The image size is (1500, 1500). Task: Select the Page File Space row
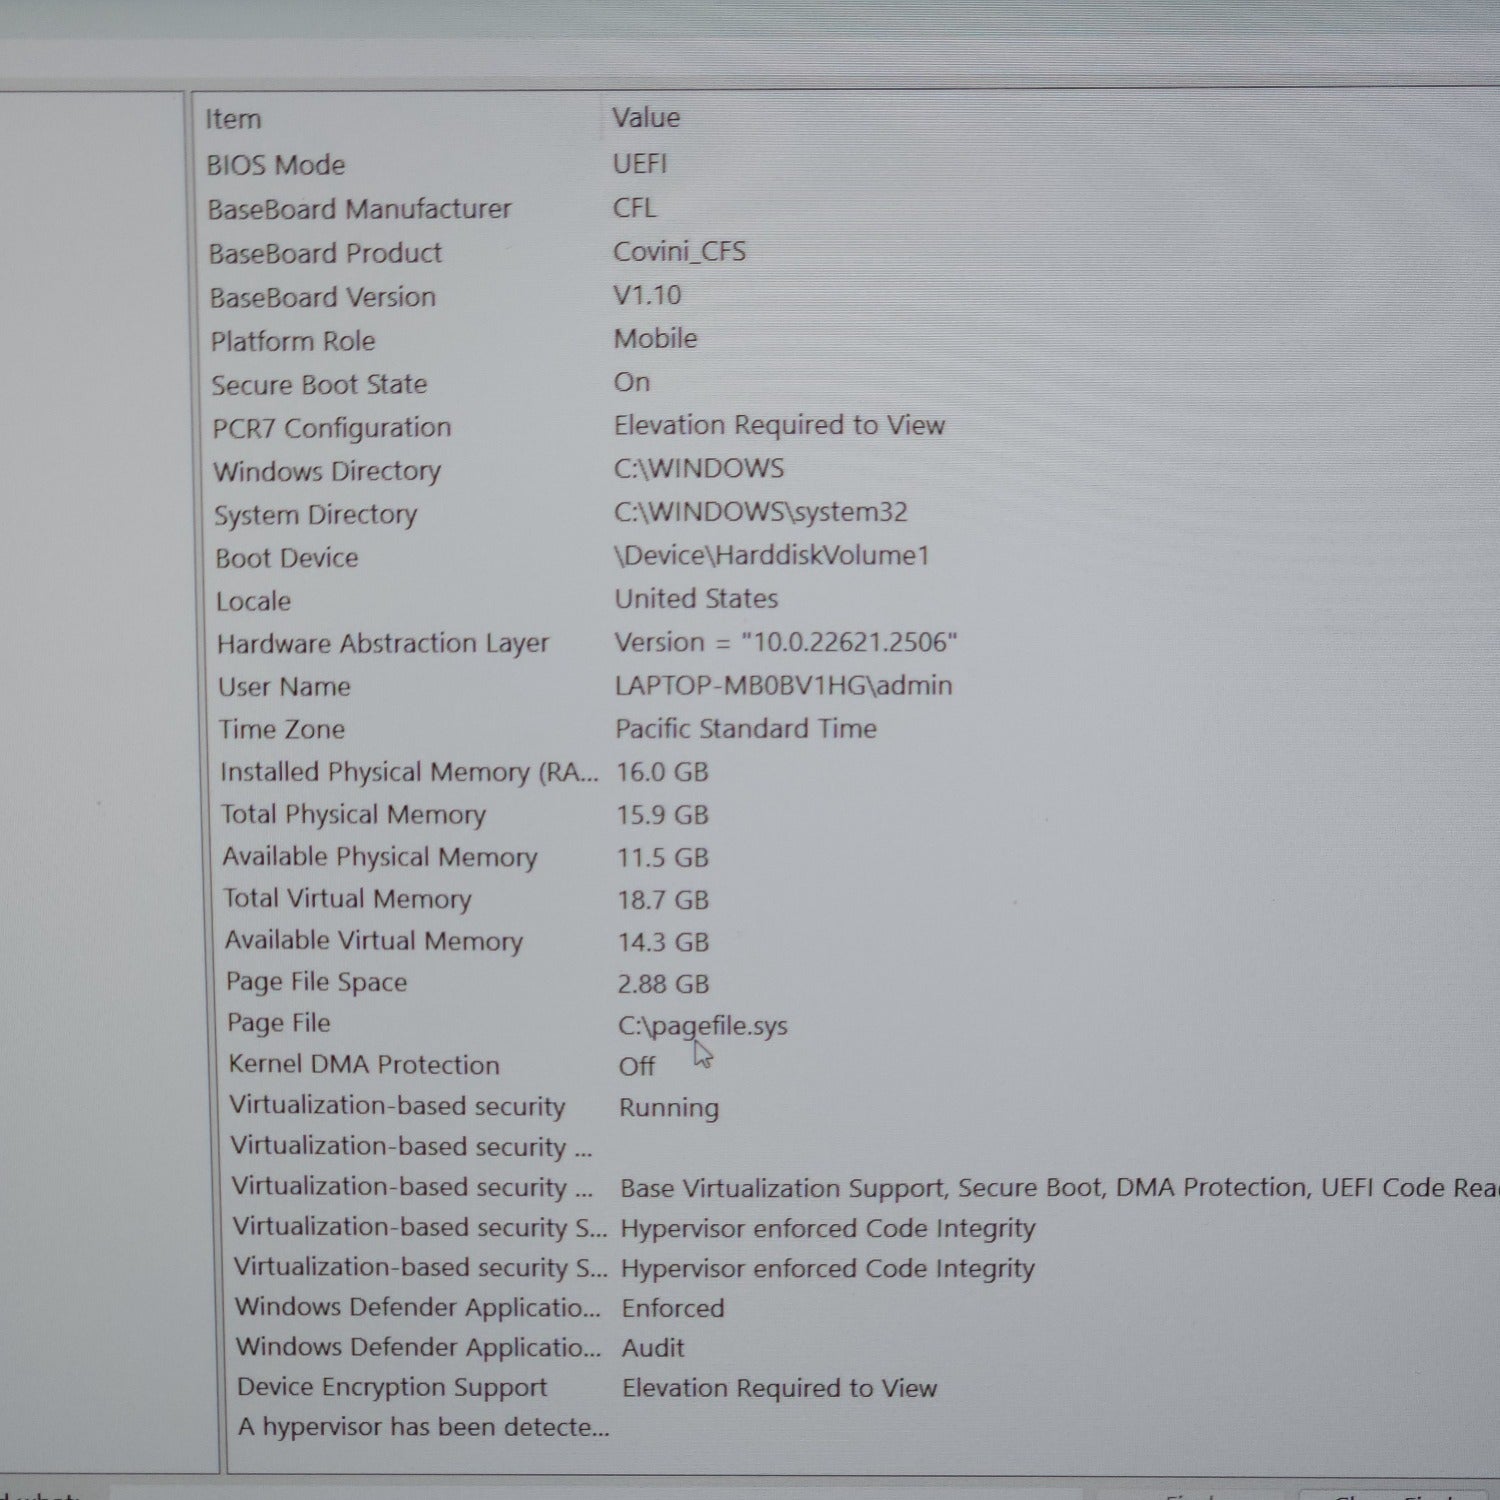pyautogui.click(x=317, y=982)
